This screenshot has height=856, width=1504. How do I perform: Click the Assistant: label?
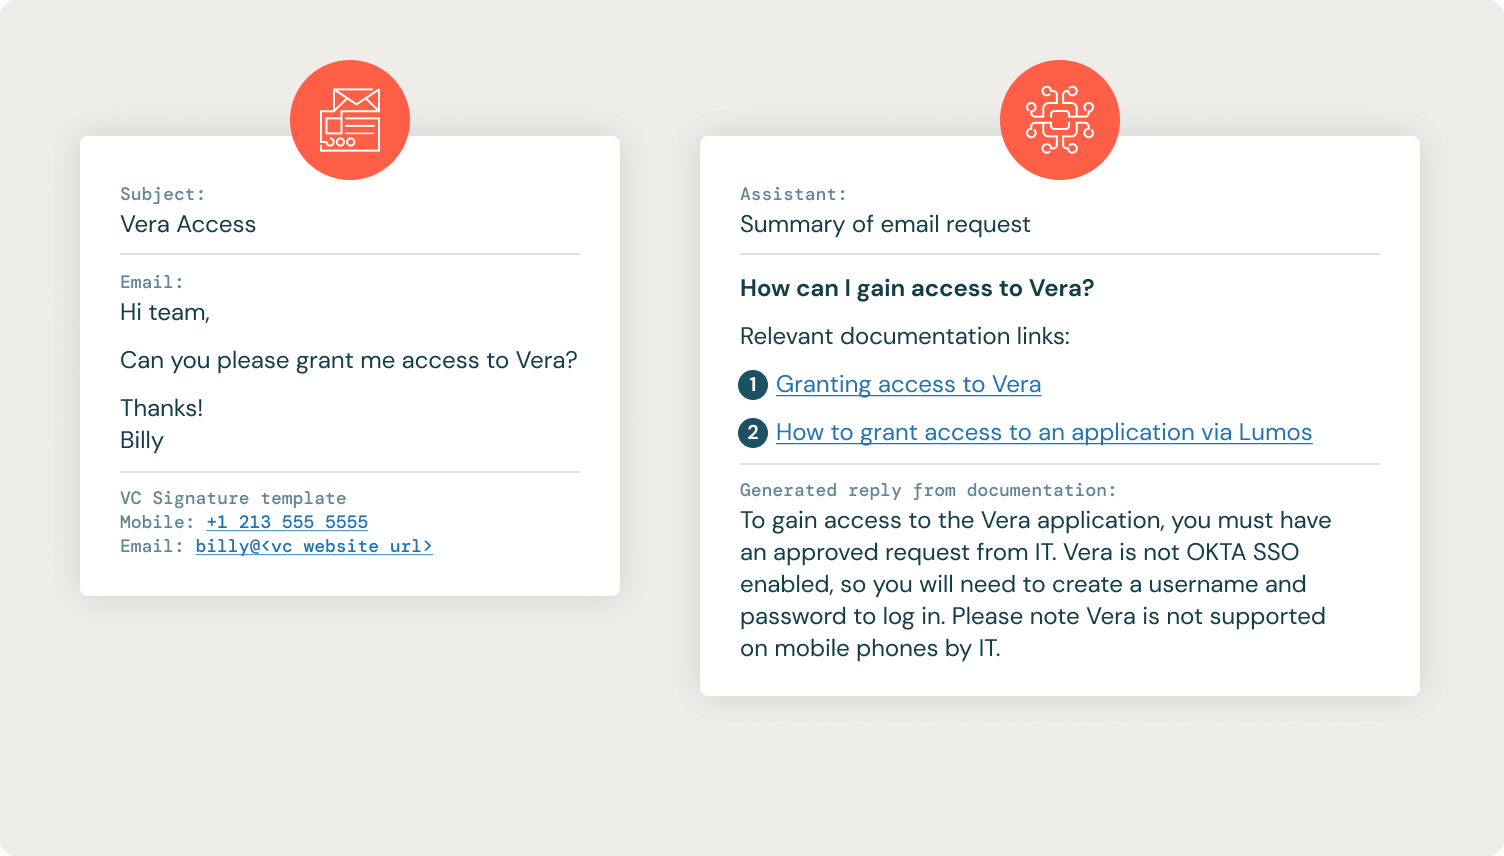pos(793,194)
